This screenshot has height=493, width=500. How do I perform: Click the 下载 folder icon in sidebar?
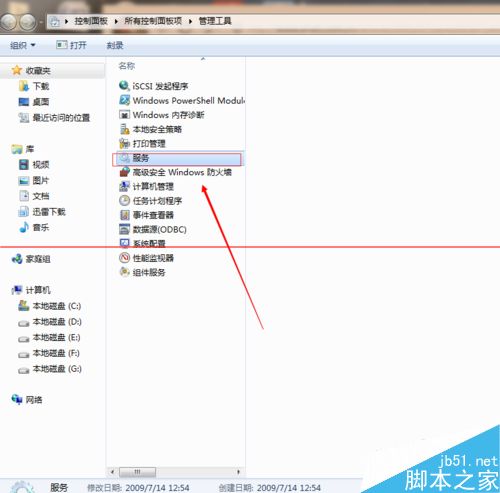click(24, 86)
